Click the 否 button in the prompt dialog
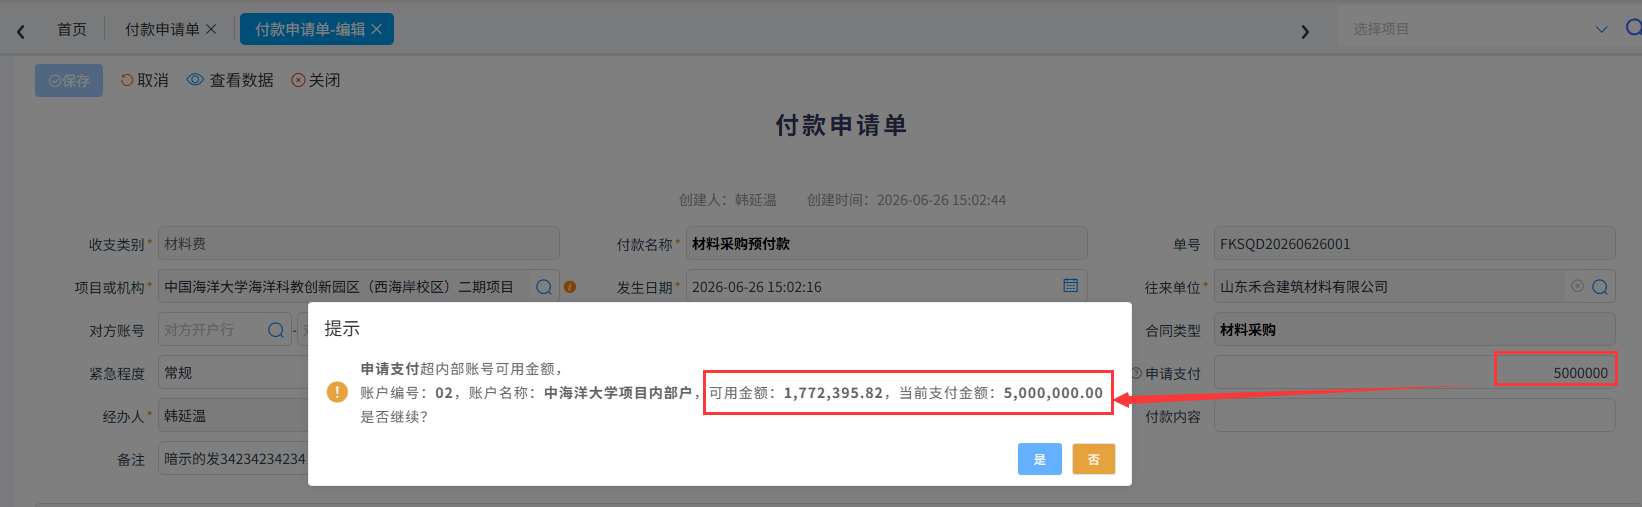 coord(1093,459)
